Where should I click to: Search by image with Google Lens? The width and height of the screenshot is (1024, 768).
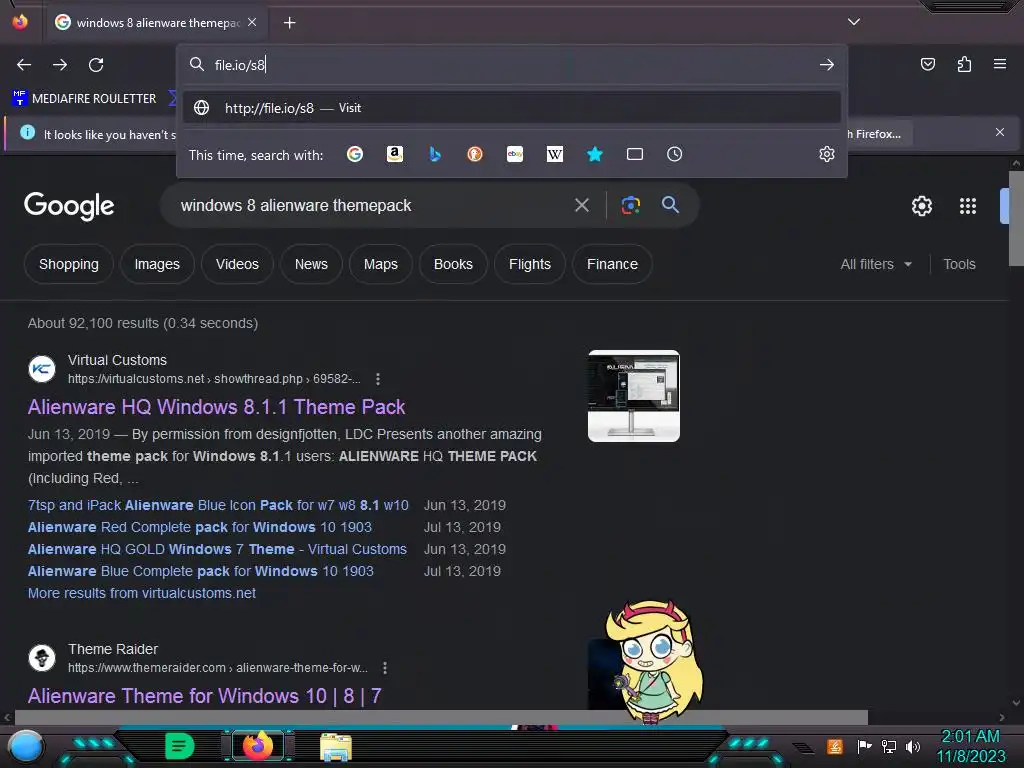(630, 206)
